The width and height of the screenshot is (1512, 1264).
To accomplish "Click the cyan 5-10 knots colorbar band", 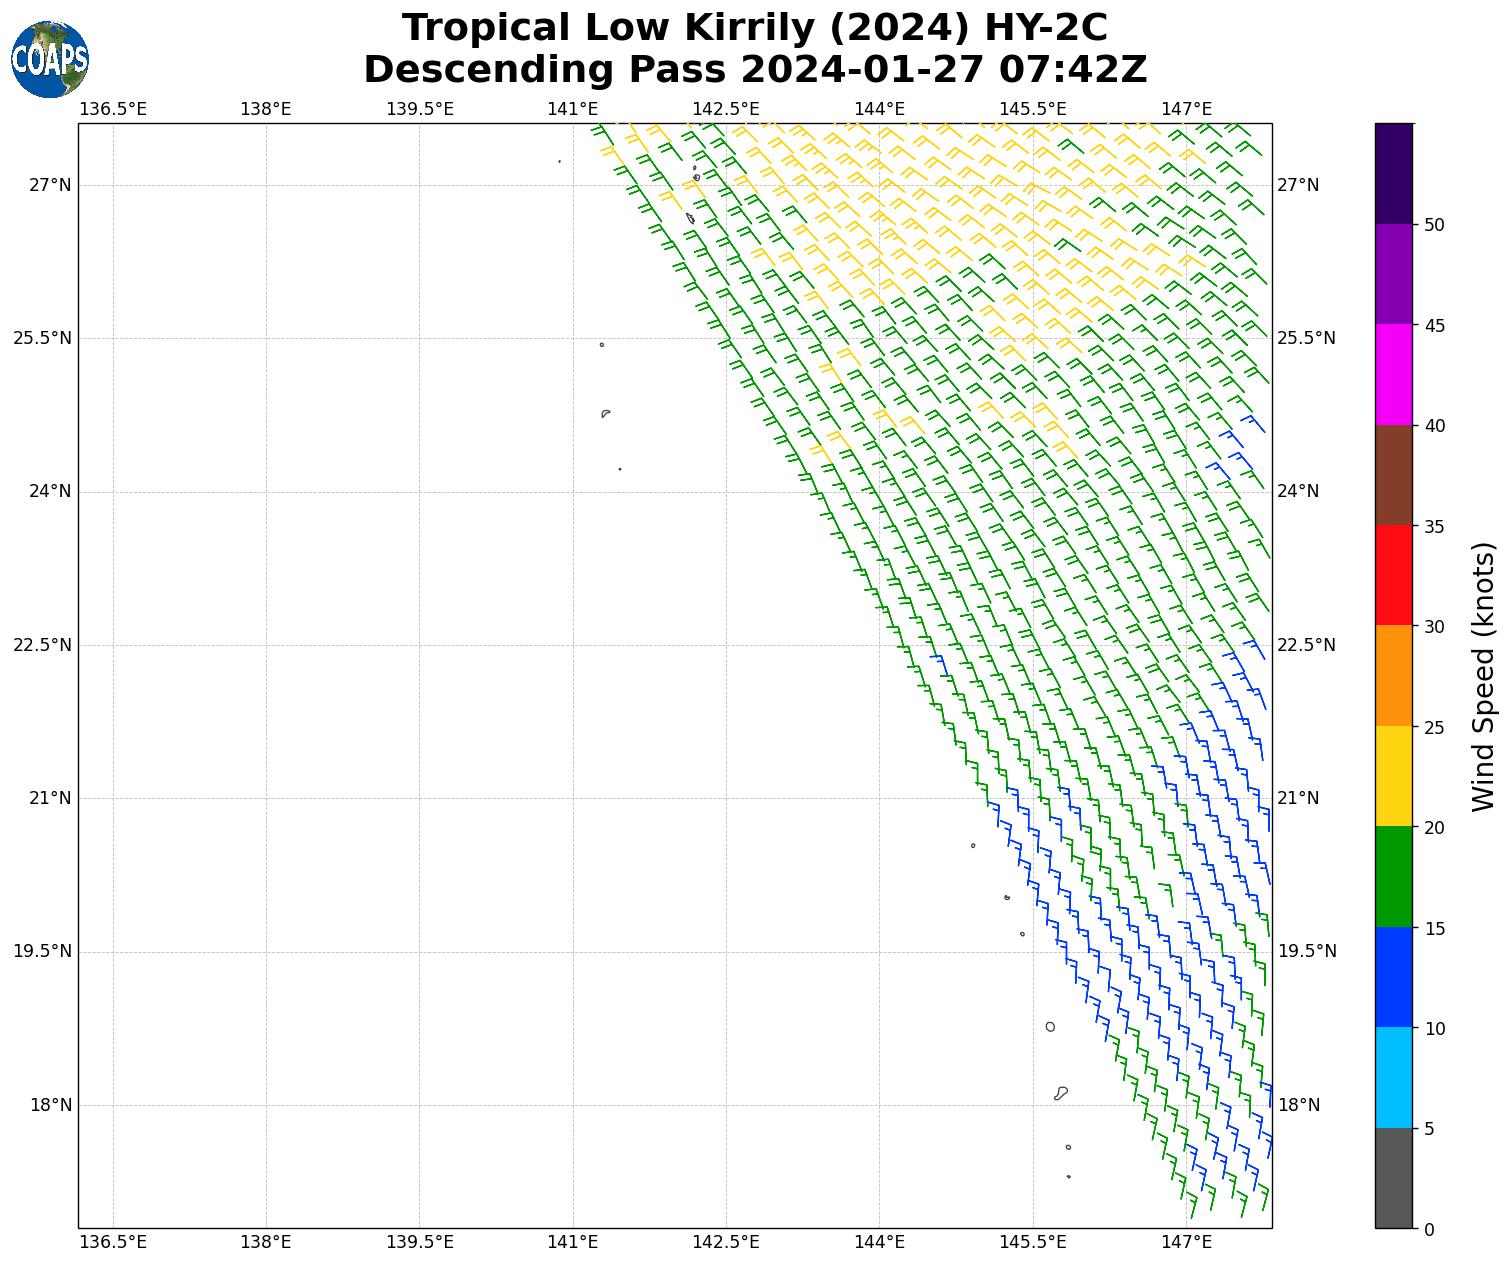I will click(x=1393, y=1077).
